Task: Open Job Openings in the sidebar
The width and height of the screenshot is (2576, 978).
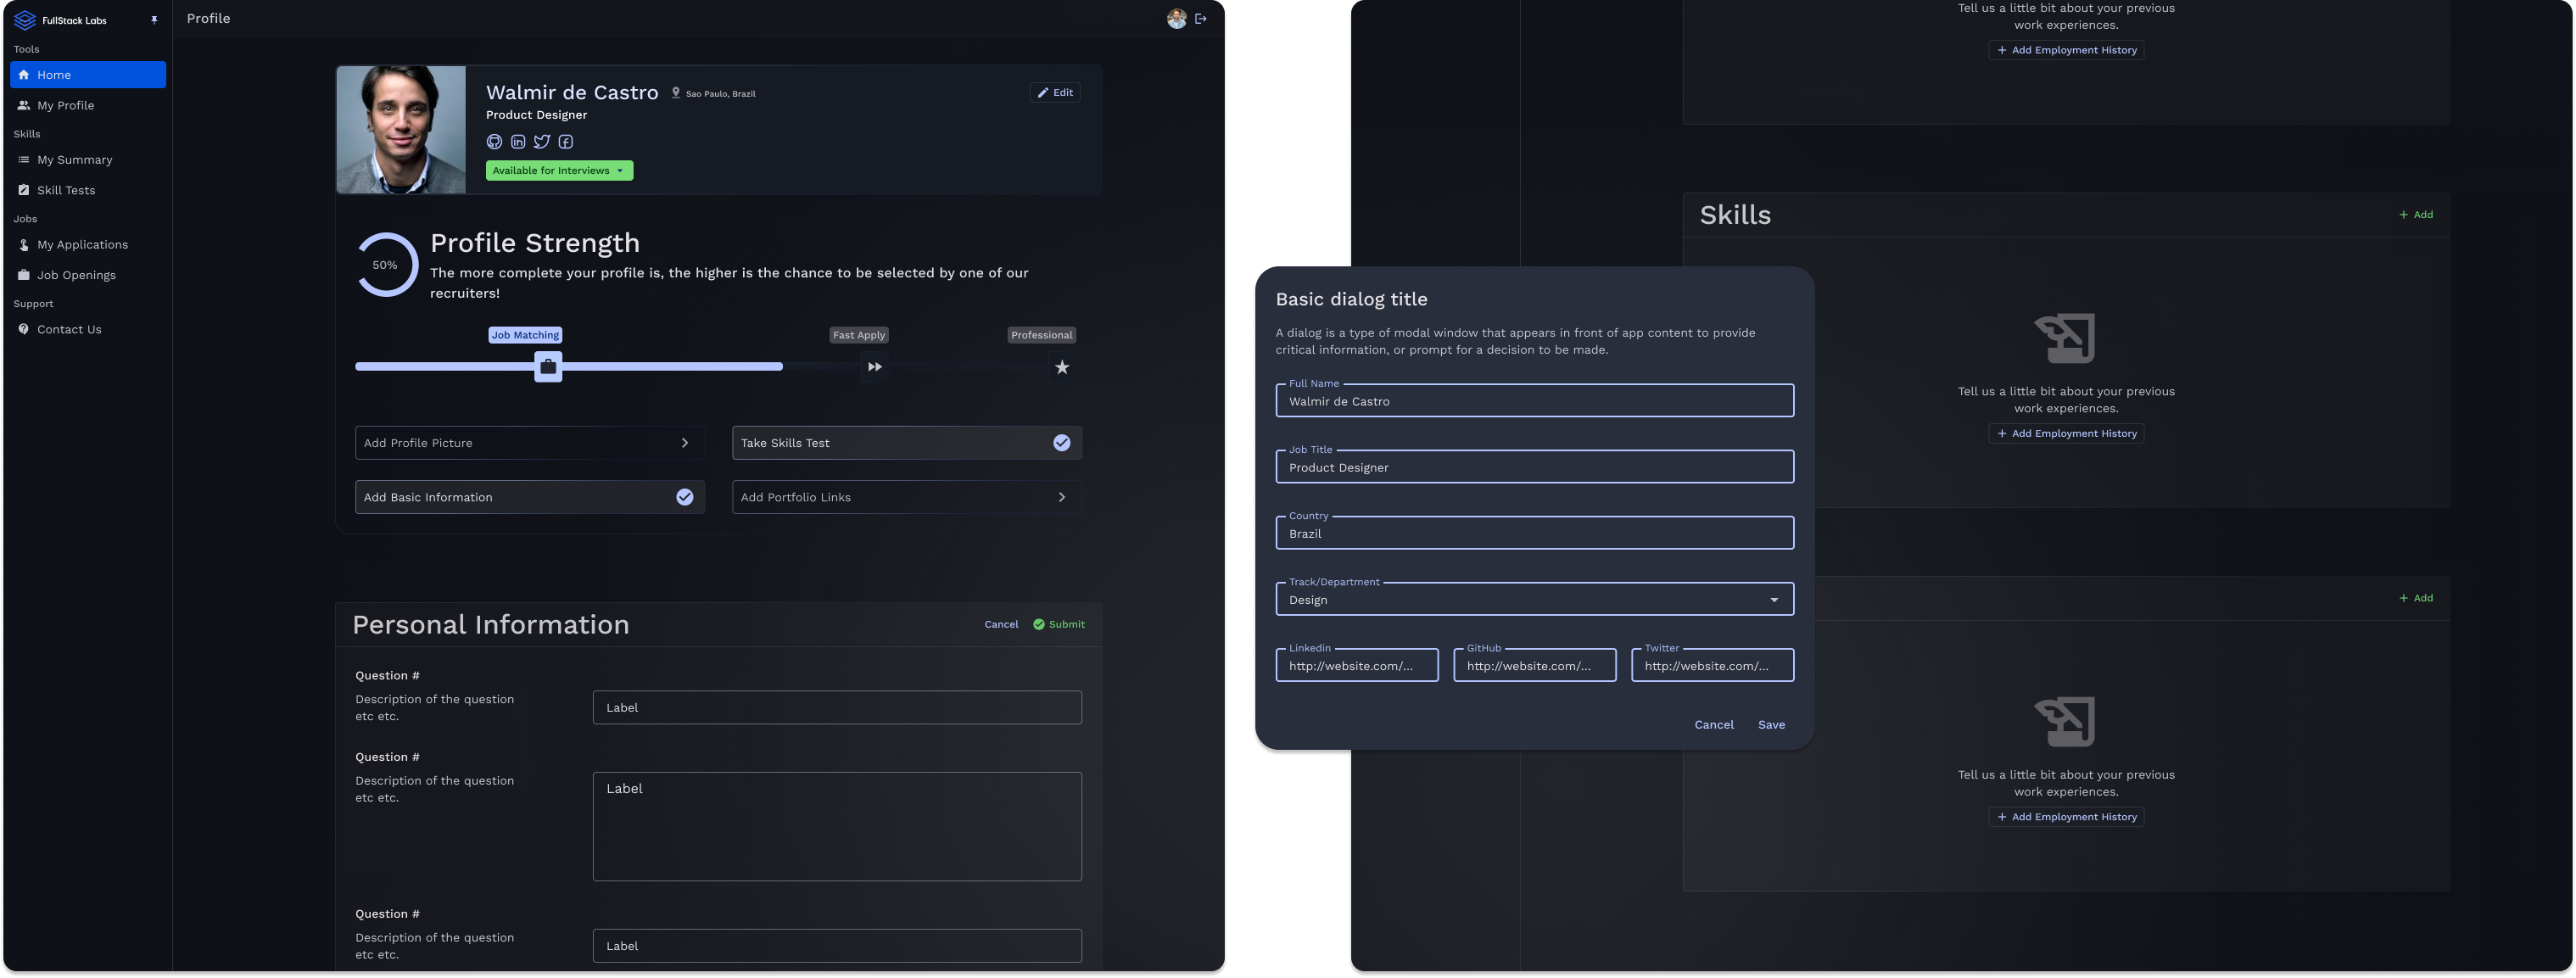Action: point(88,275)
